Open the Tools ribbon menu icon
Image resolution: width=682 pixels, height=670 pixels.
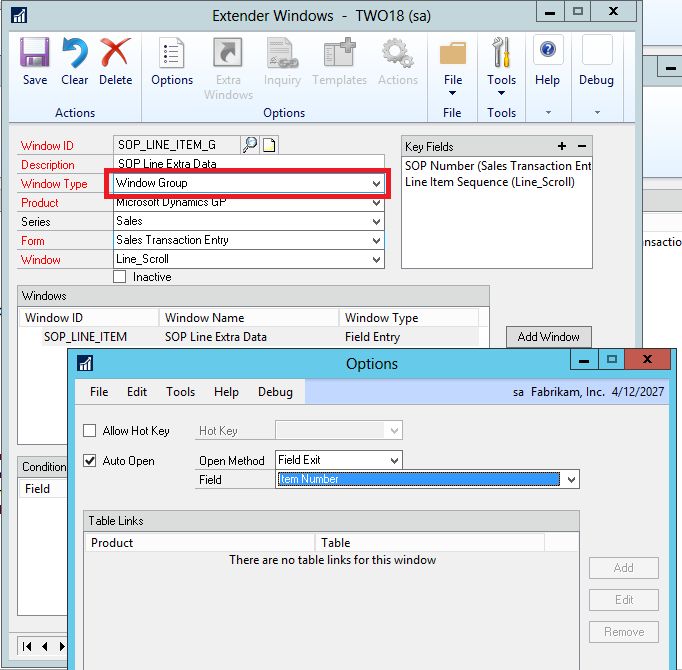[x=501, y=53]
